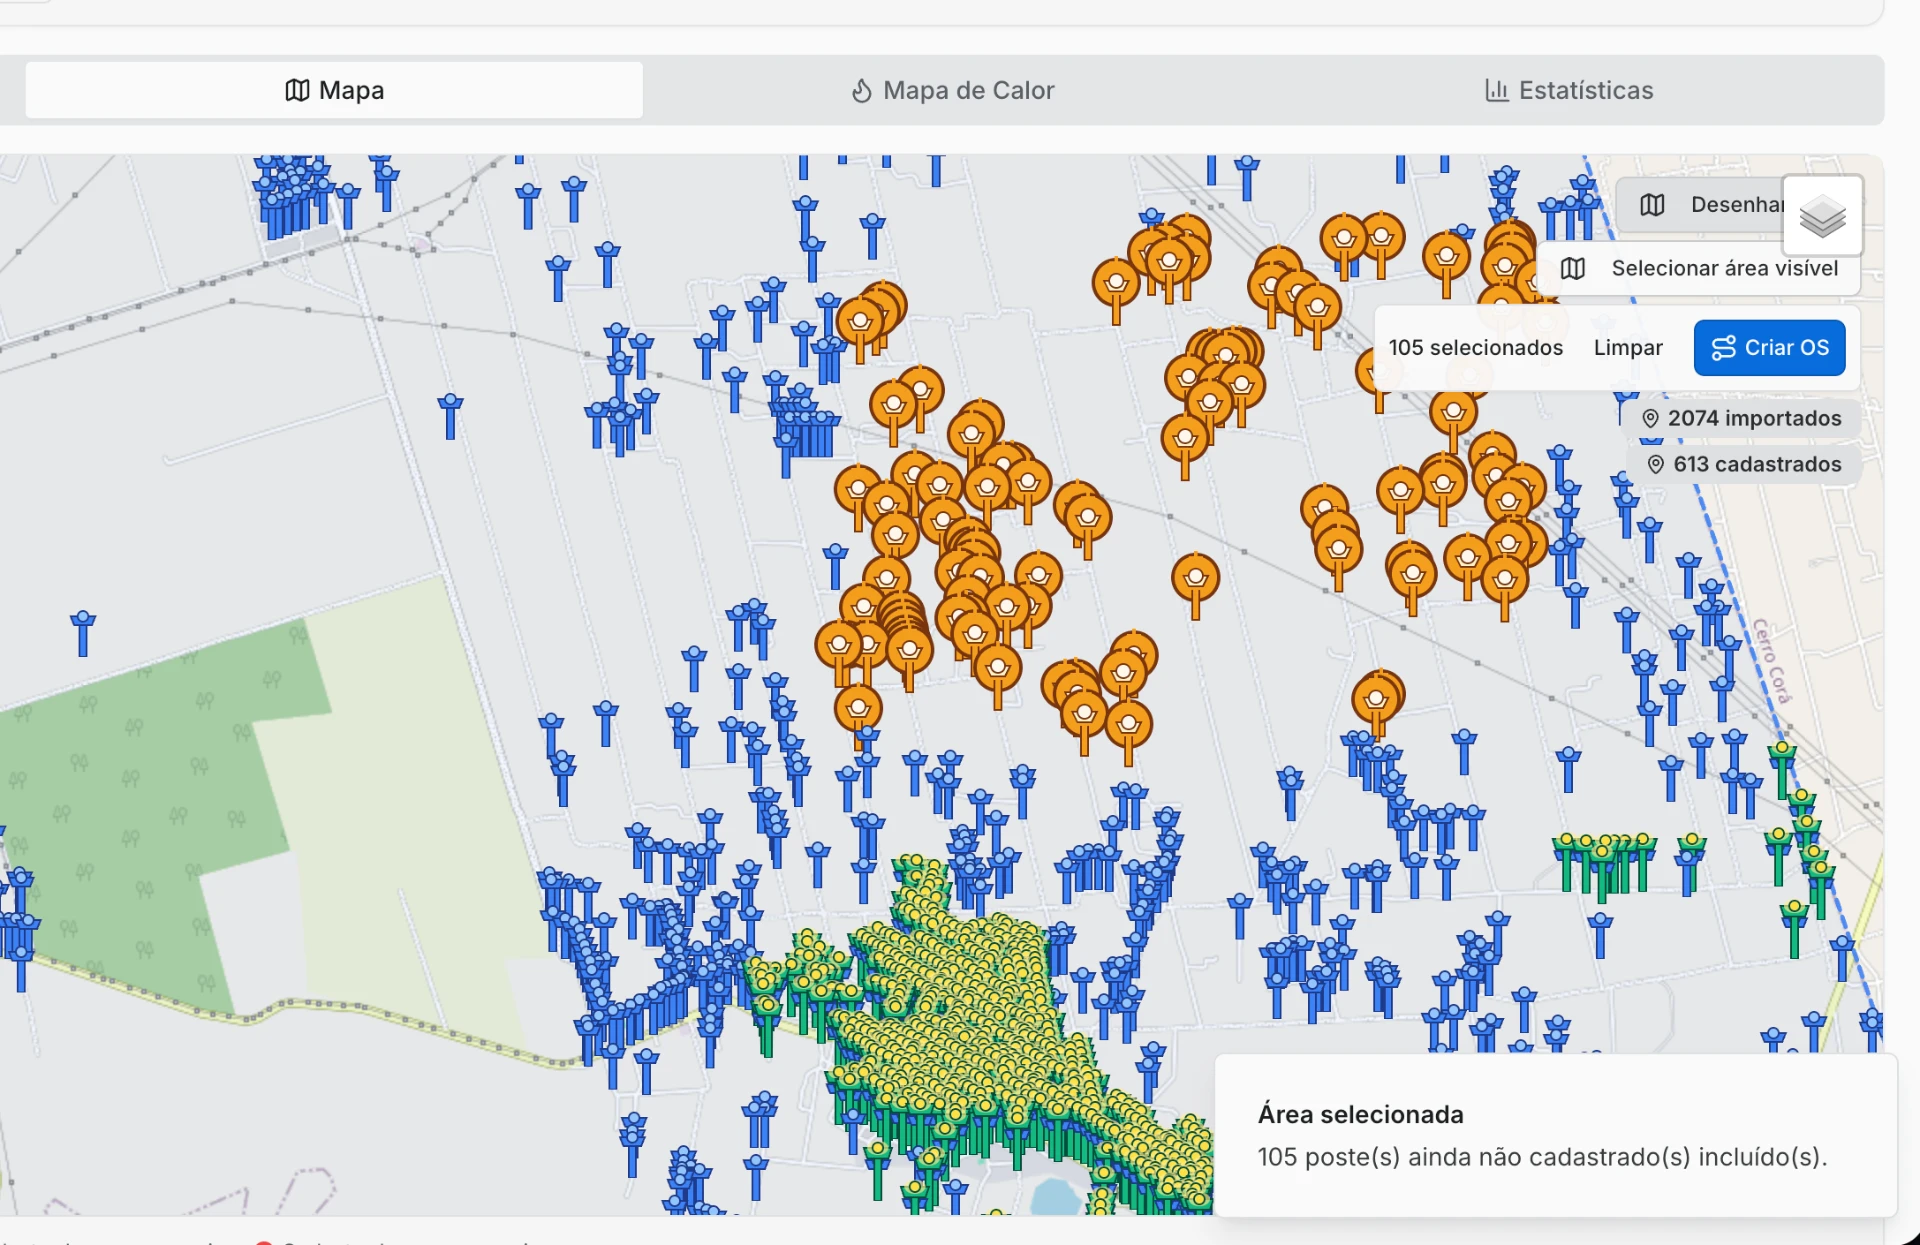Click the isolated blue pole marker at far left
The height and width of the screenshot is (1245, 1920).
point(83,634)
